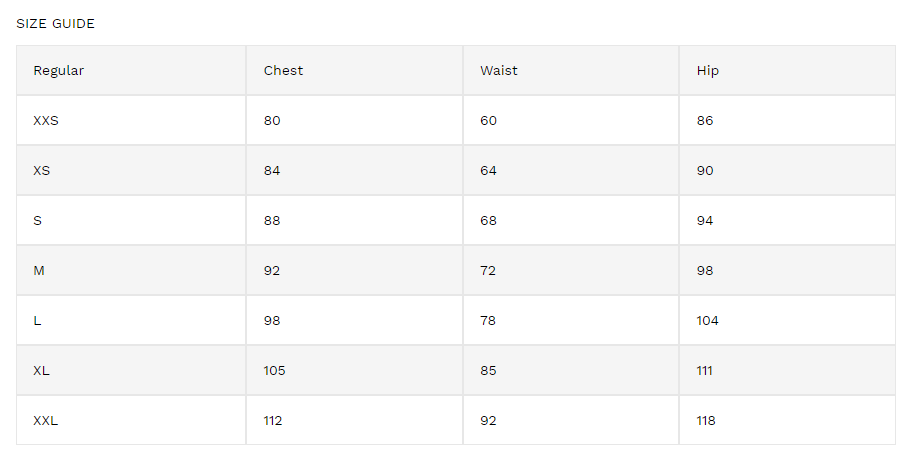
Task: Select the L size row label
Action: (37, 321)
